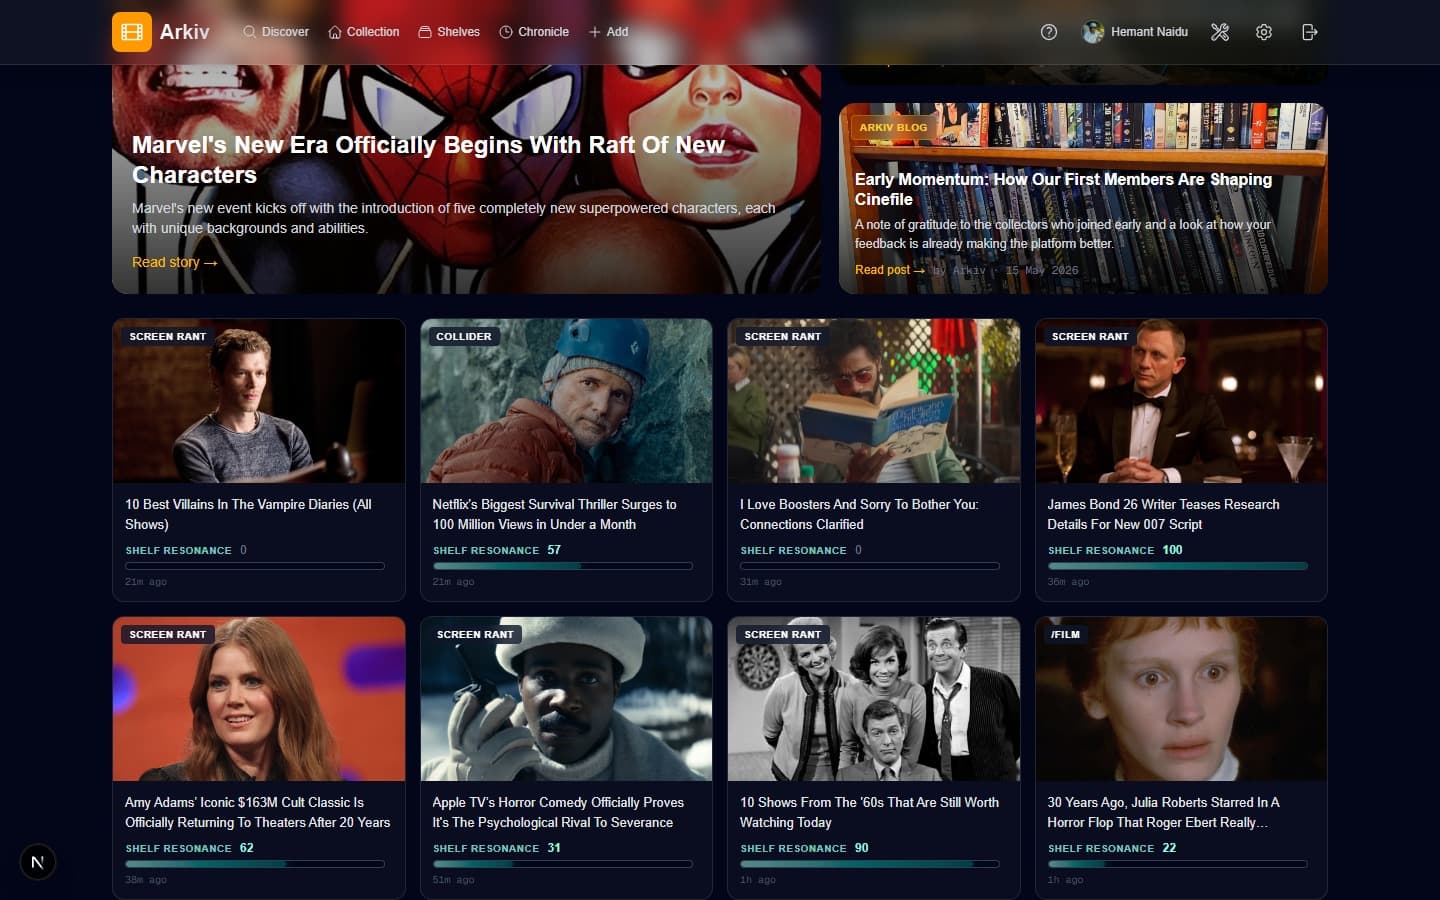The height and width of the screenshot is (900, 1440).
Task: Open Marvel's New Era headline
Action: tap(428, 160)
